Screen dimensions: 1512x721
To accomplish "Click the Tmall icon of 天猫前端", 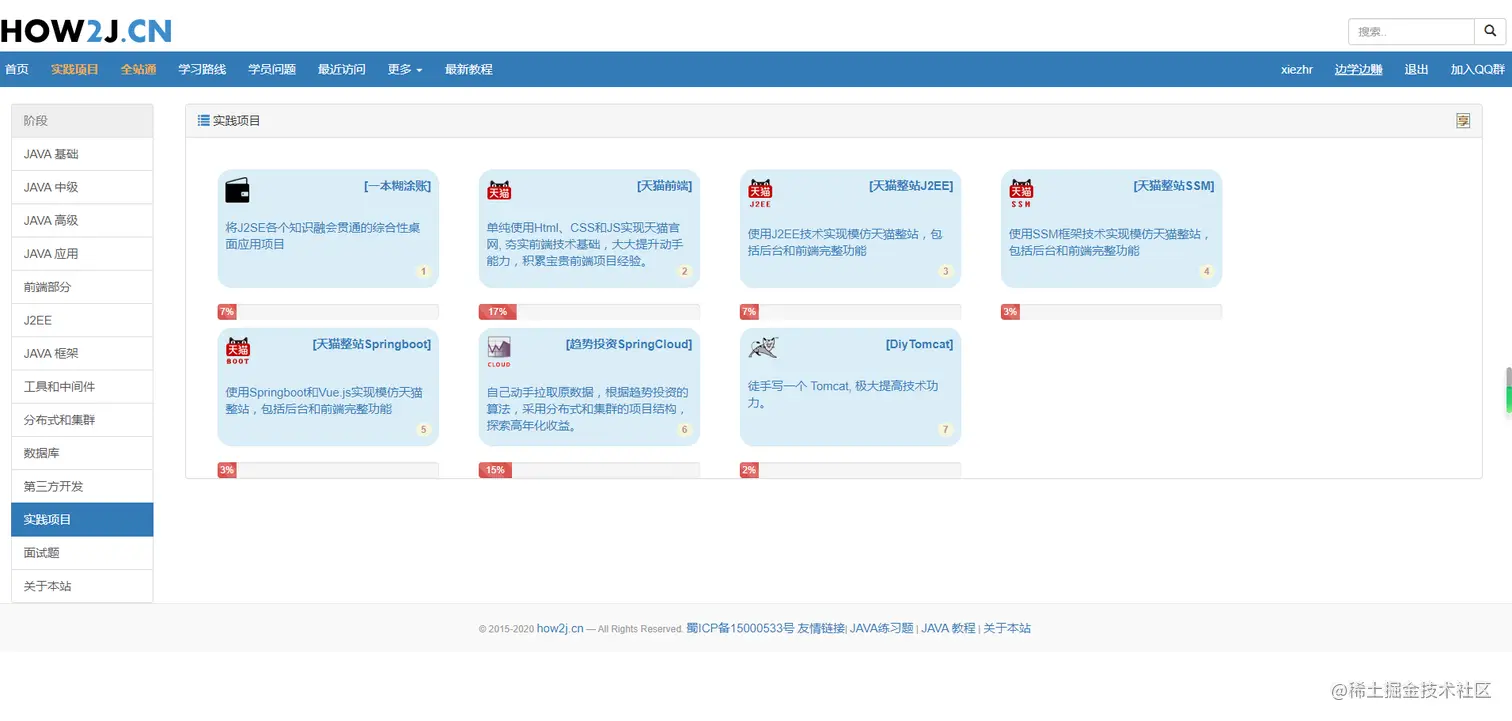I will (499, 190).
